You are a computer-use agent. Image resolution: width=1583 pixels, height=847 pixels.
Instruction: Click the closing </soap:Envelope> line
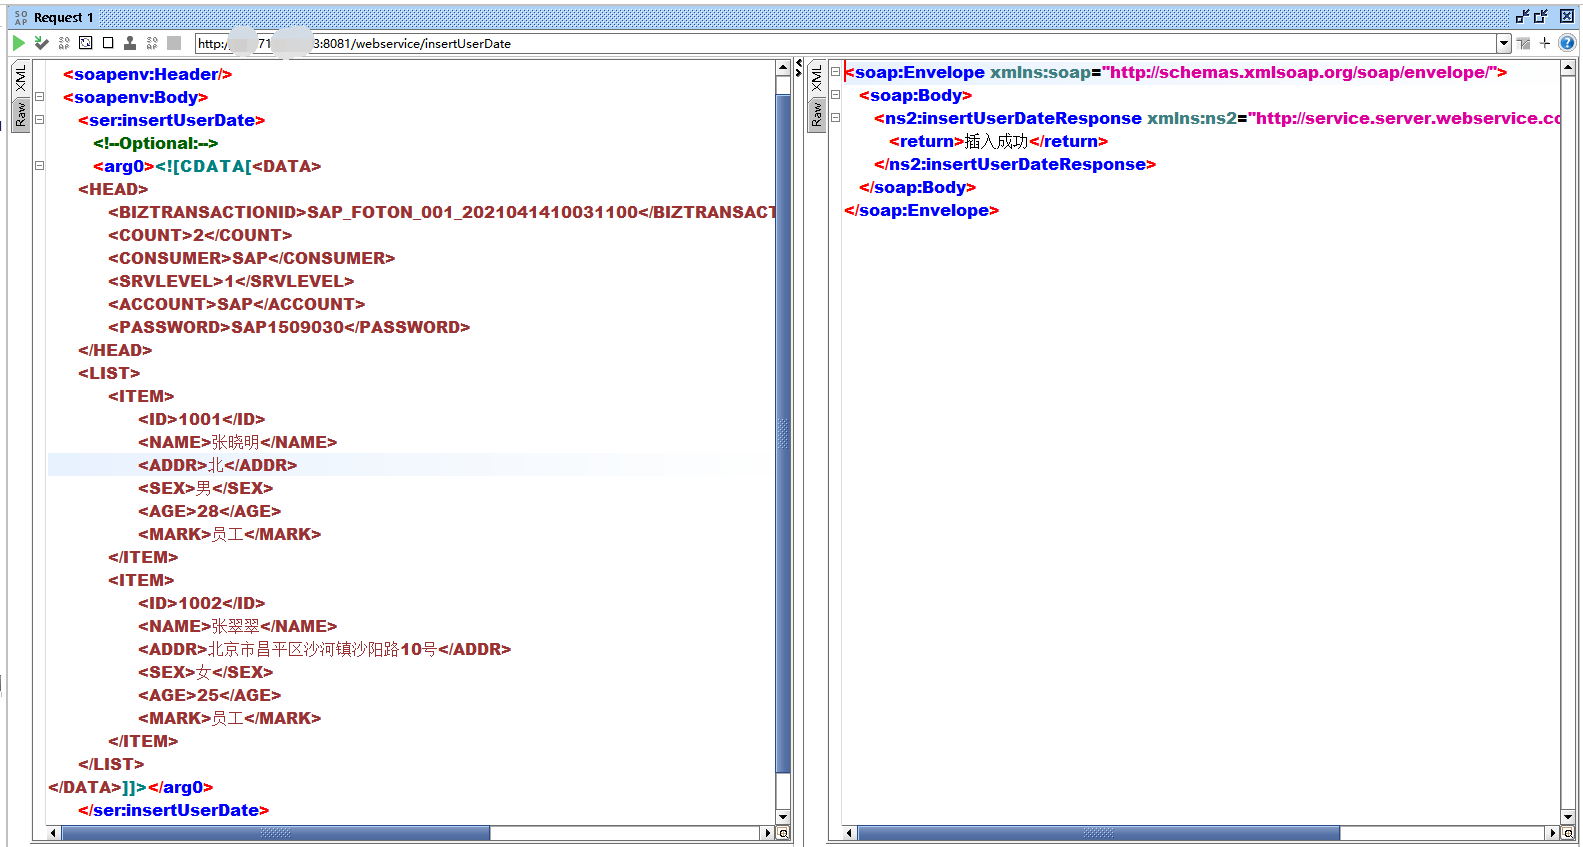922,210
